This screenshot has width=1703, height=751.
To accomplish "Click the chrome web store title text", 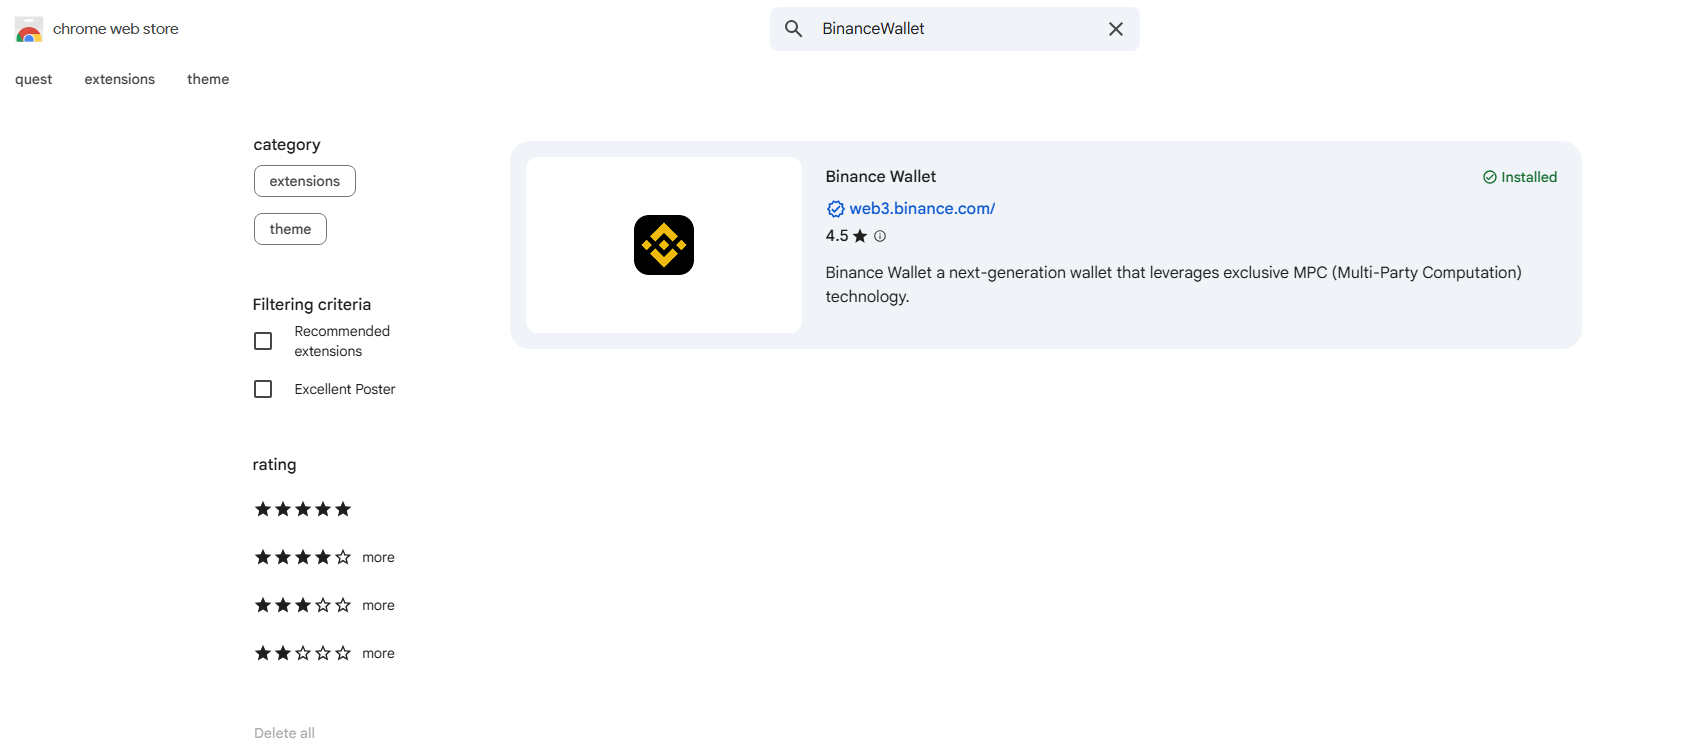I will click(116, 29).
